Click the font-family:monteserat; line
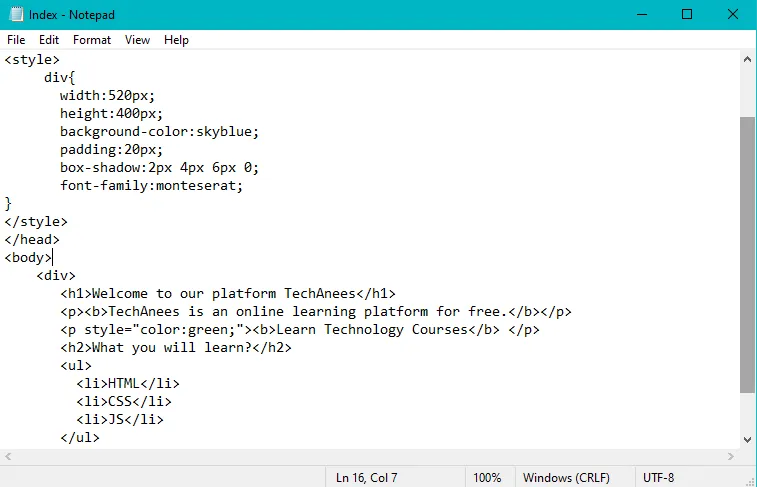757x487 pixels. 151,185
